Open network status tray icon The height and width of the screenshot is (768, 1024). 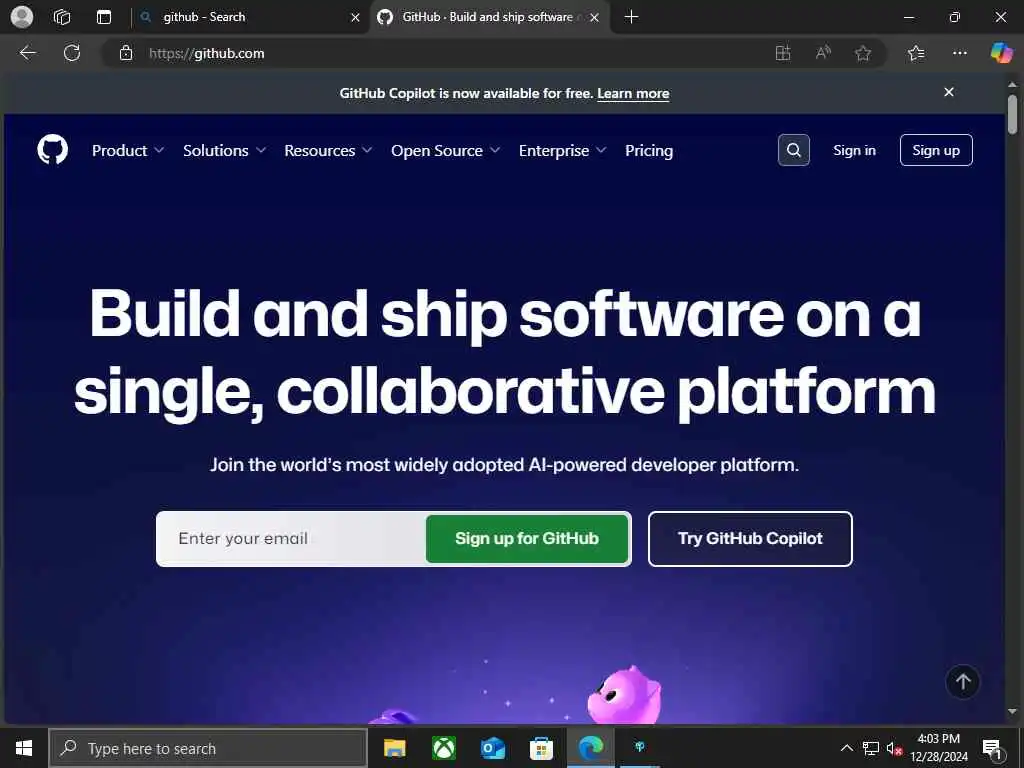click(x=871, y=748)
